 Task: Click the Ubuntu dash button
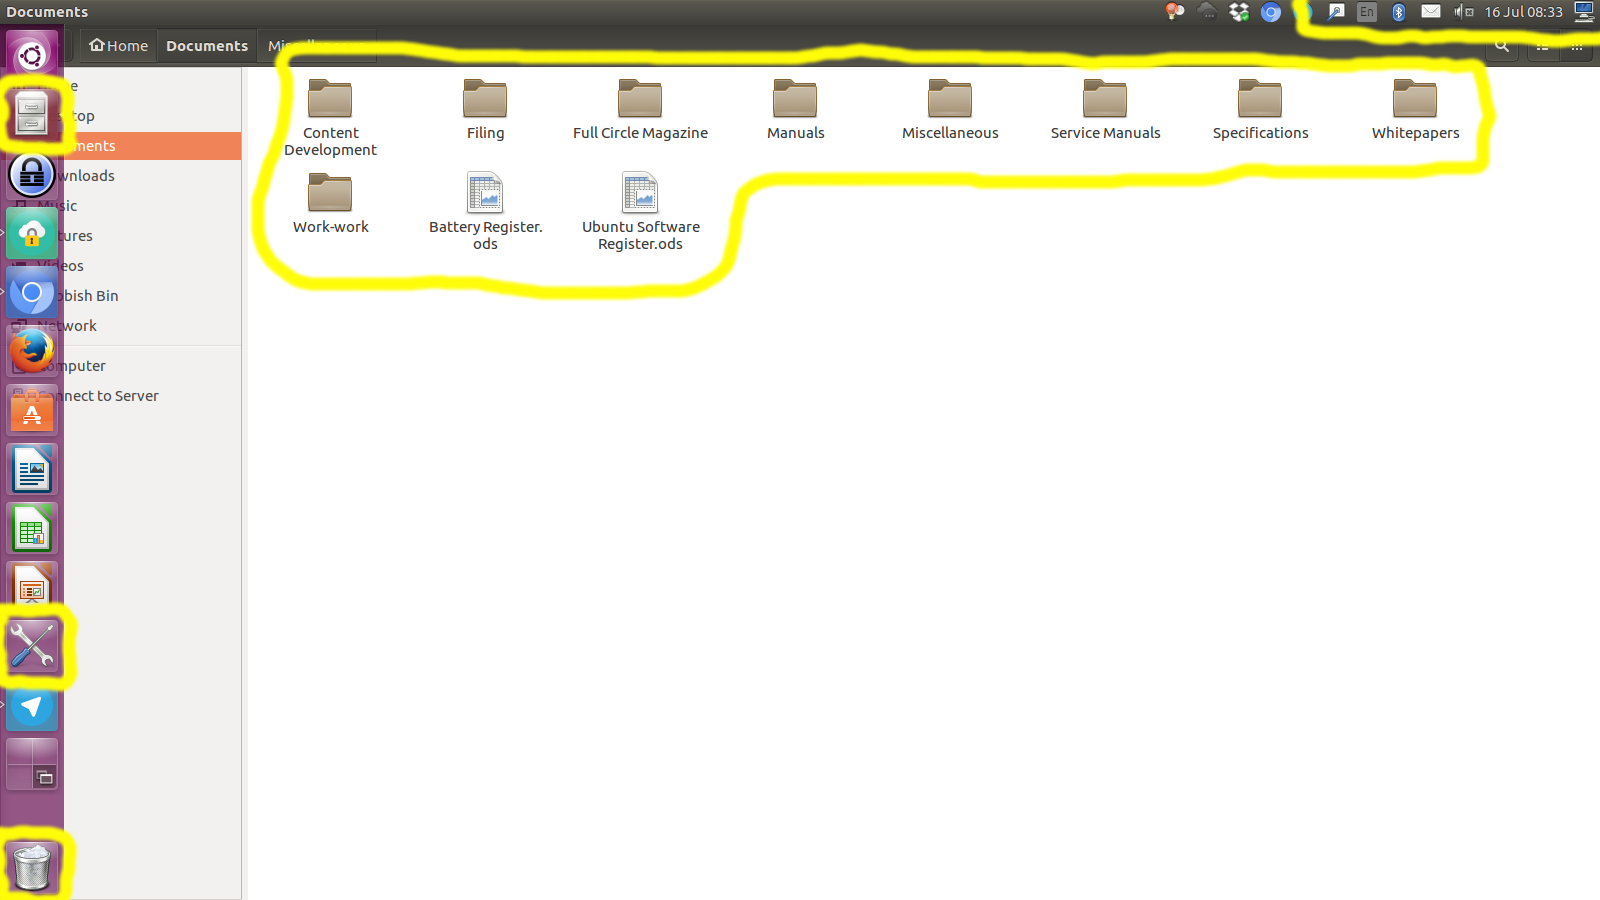[x=32, y=54]
